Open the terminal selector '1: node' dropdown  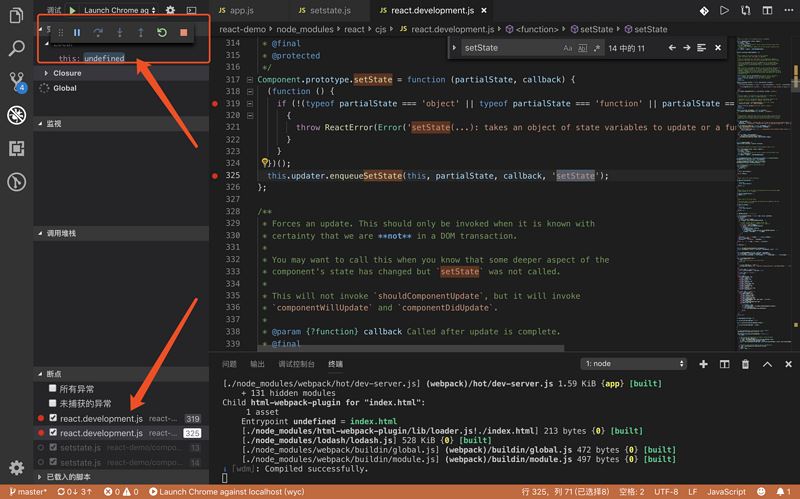pyautogui.click(x=635, y=364)
